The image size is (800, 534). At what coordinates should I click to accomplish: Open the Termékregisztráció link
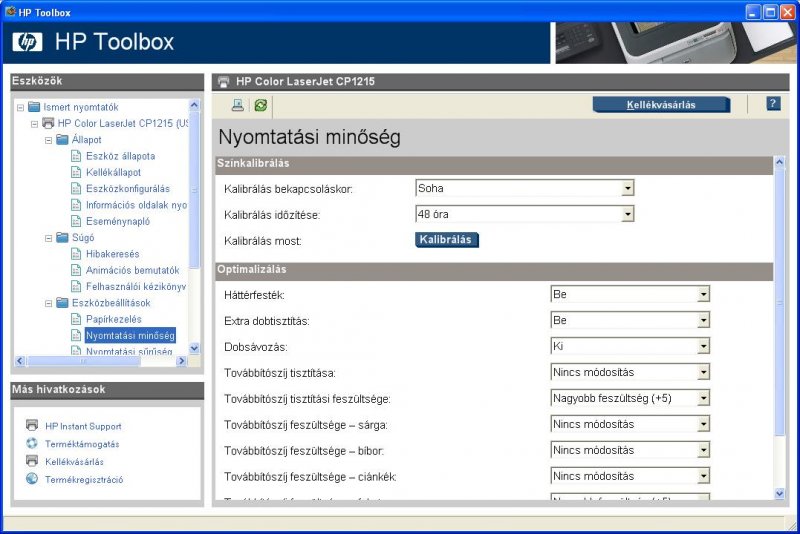[x=84, y=479]
